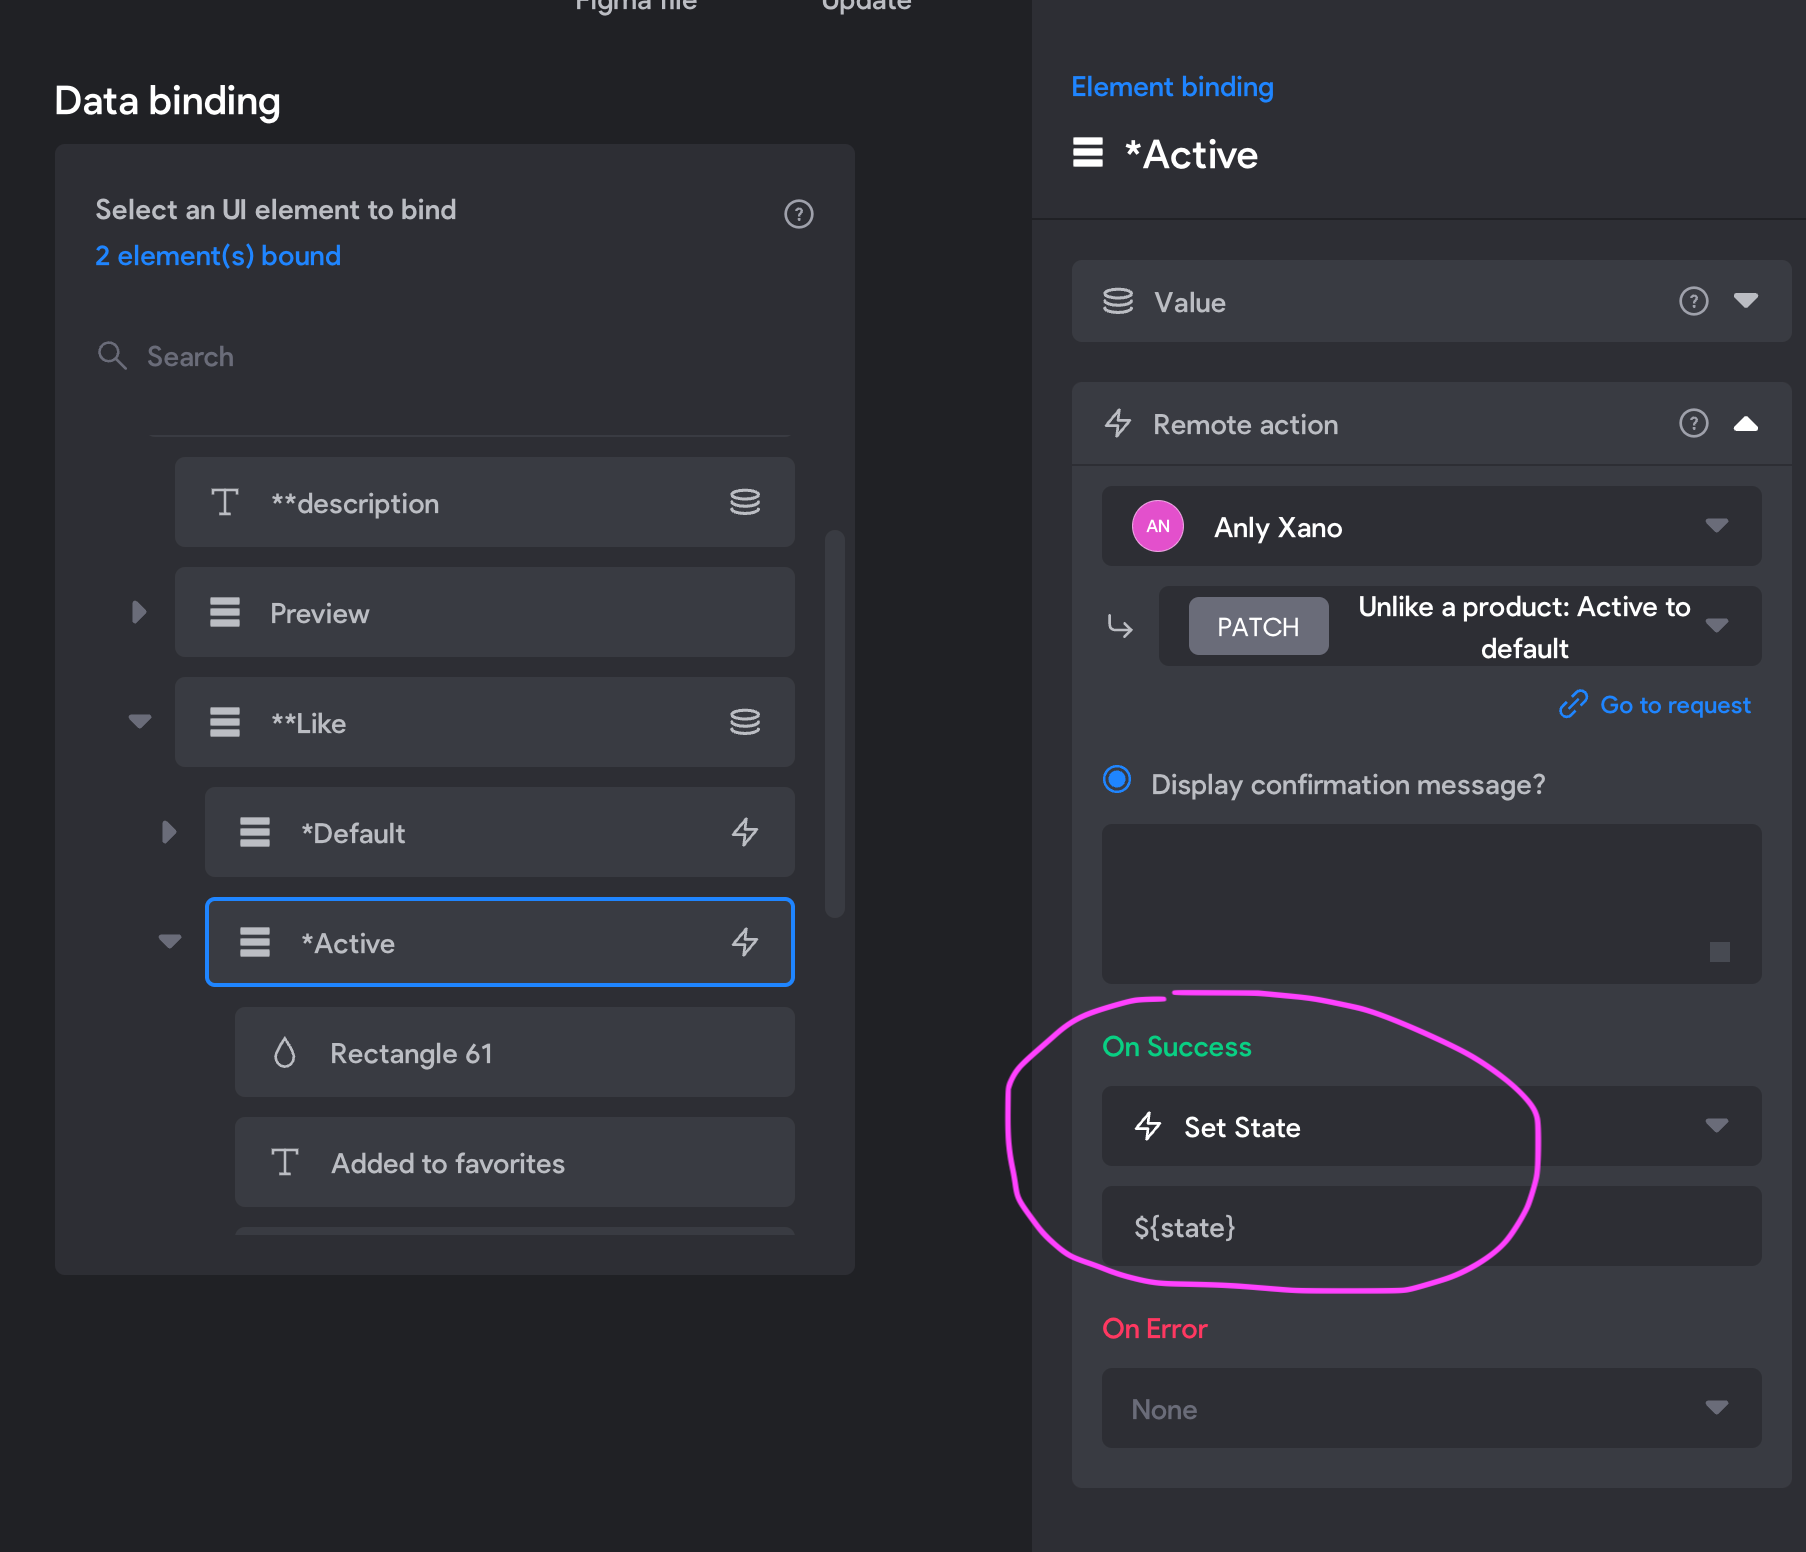Click lightning bolt icon on *Default row
The image size is (1806, 1552).
(745, 832)
